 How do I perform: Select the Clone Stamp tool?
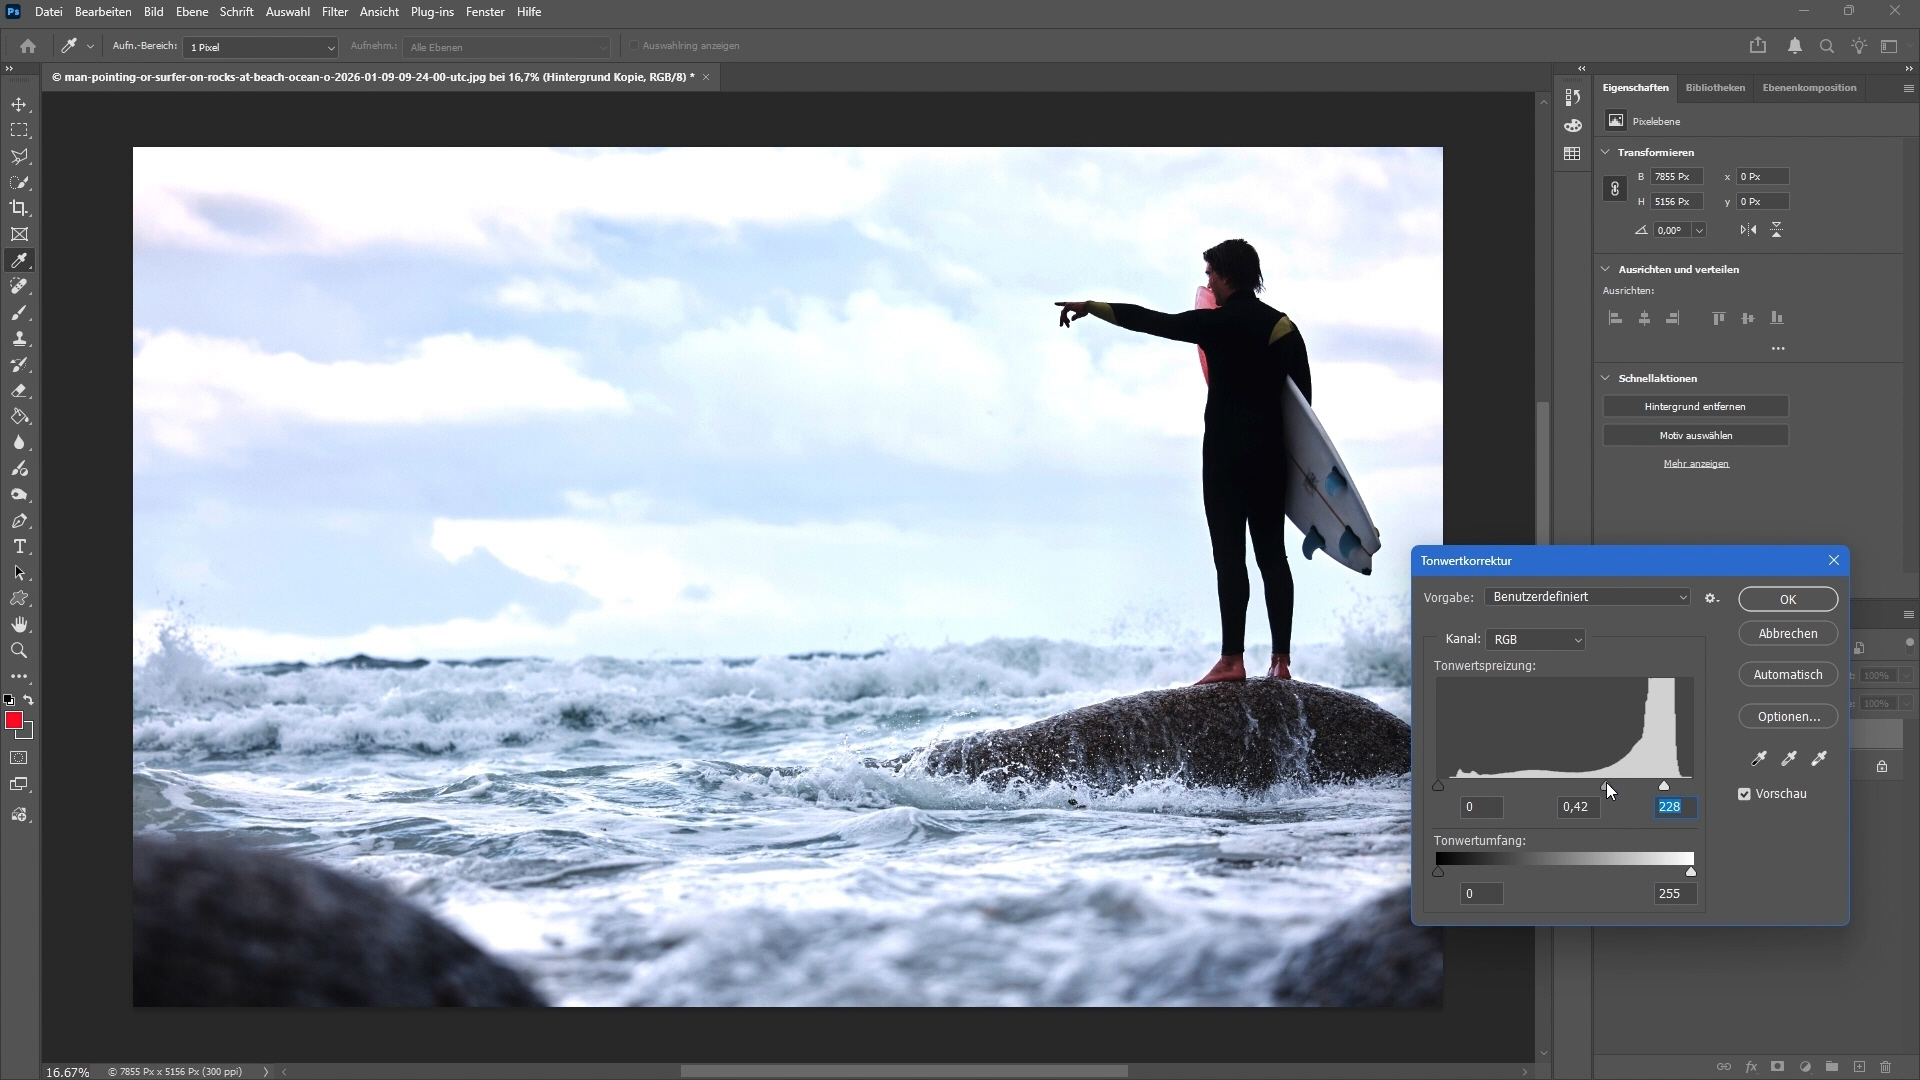coord(19,339)
